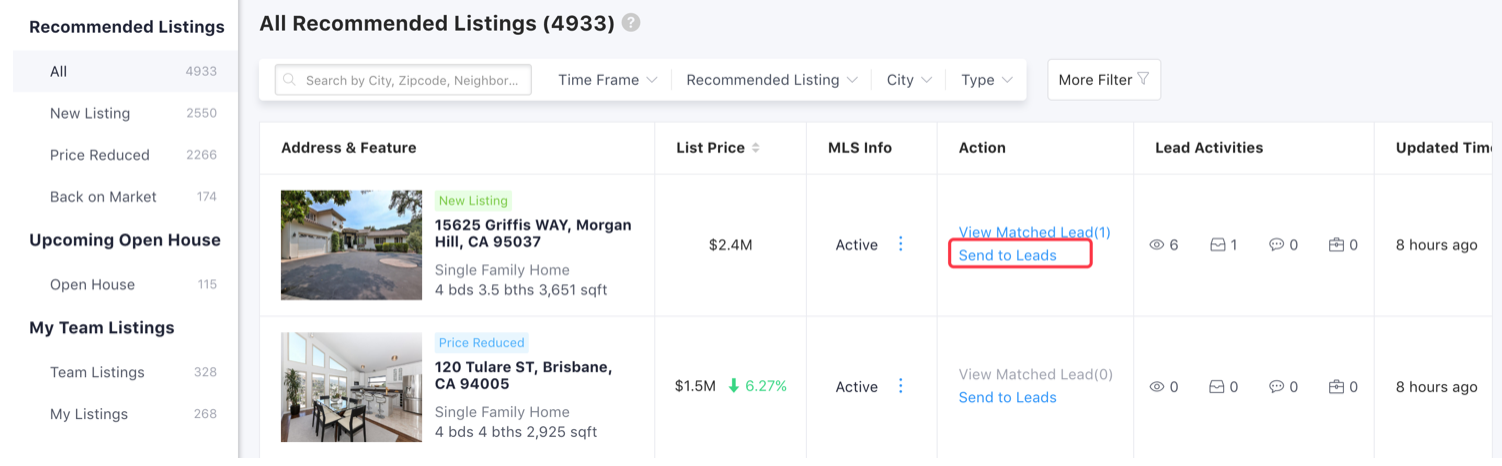The height and width of the screenshot is (466, 1502).
Task: Click View Matched Lead(1) link
Action: coord(1034,232)
